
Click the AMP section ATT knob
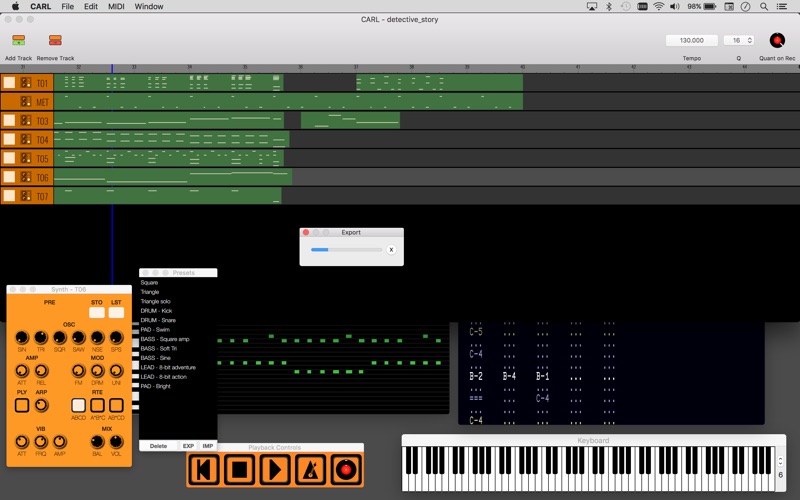[x=21, y=371]
